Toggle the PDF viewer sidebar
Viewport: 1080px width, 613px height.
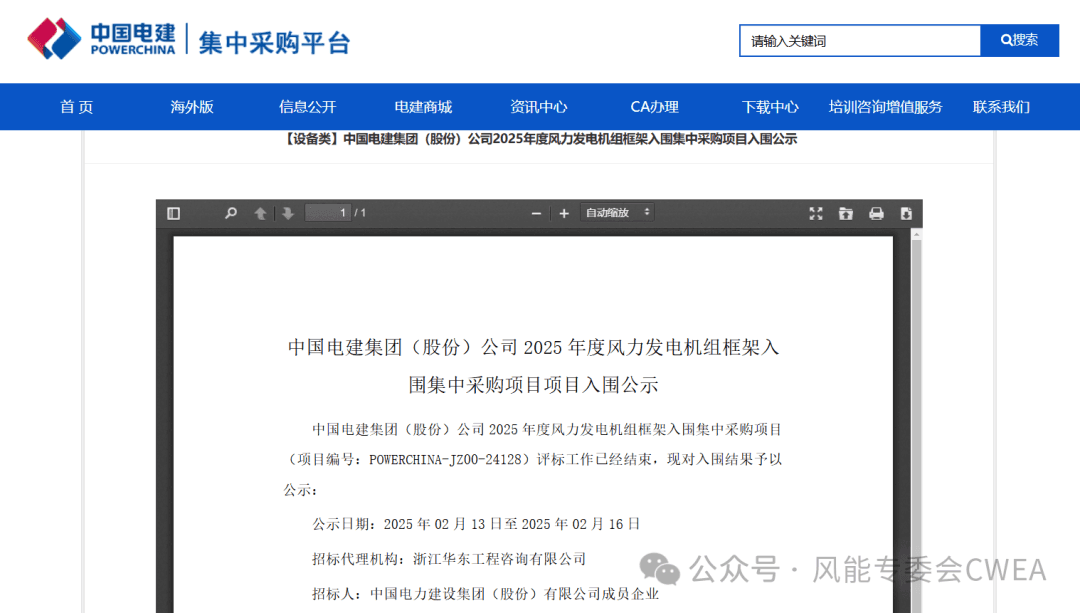174,213
